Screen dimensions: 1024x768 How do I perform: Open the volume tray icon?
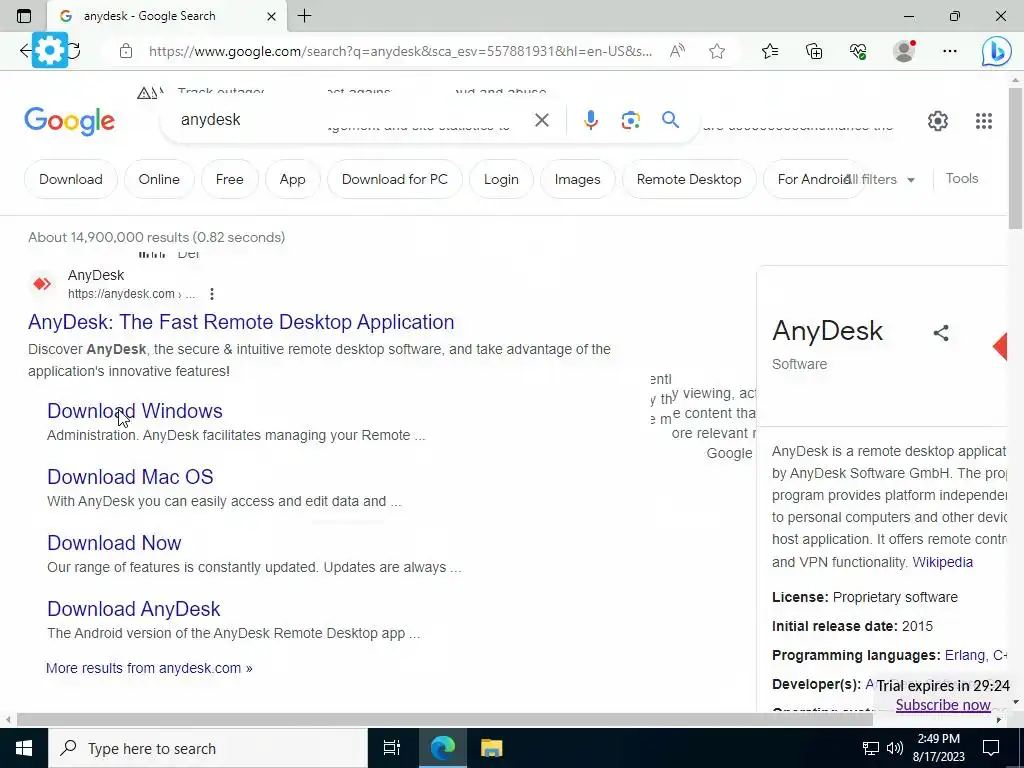point(895,748)
